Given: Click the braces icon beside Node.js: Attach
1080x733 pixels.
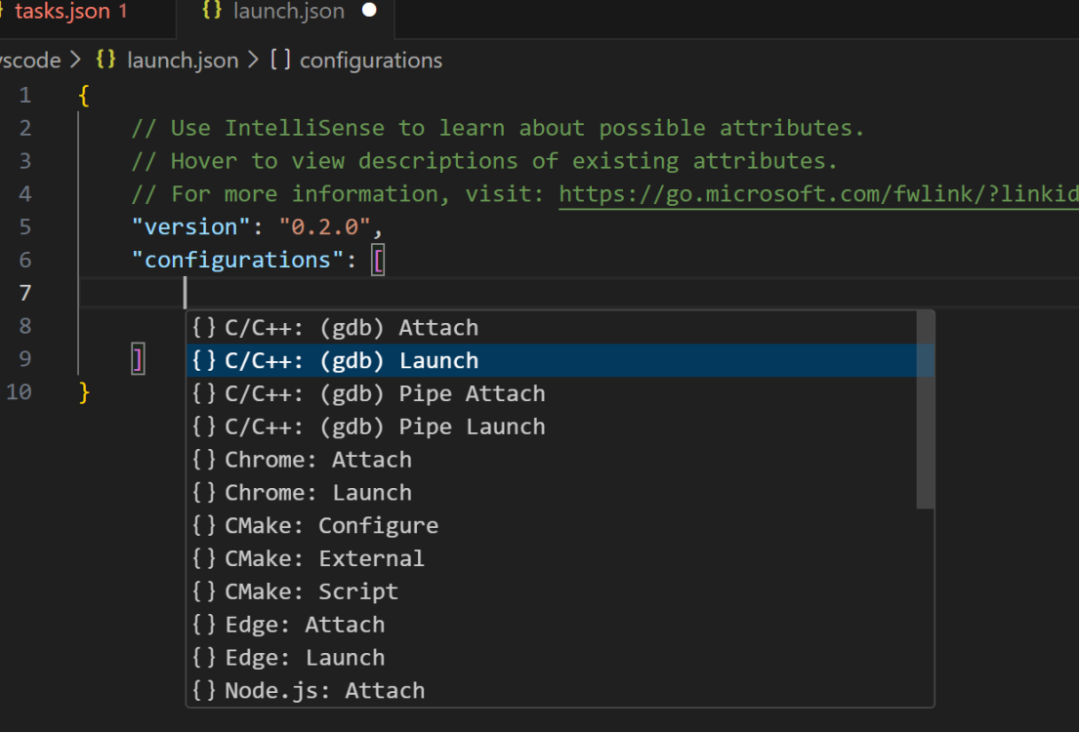Looking at the screenshot, I should (x=204, y=690).
